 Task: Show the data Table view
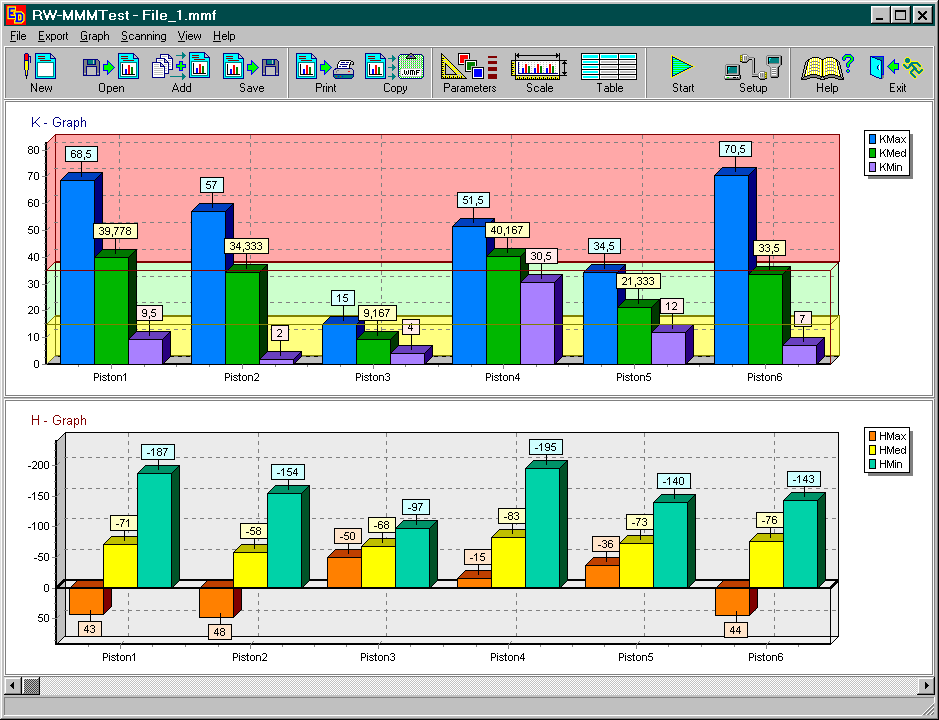pyautogui.click(x=609, y=68)
